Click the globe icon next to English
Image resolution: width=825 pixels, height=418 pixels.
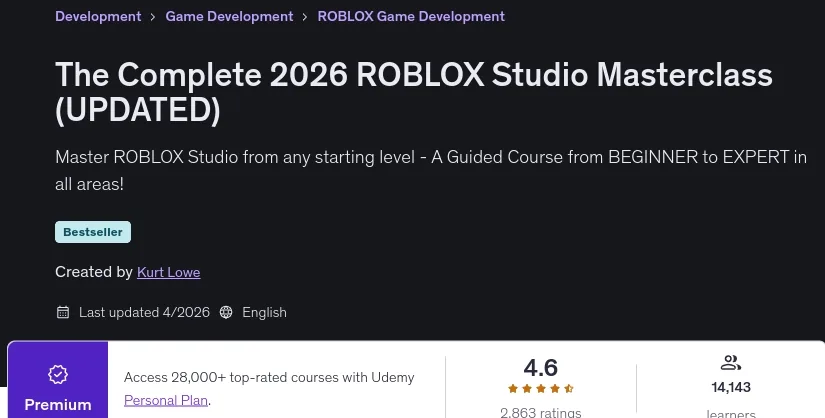(226, 312)
